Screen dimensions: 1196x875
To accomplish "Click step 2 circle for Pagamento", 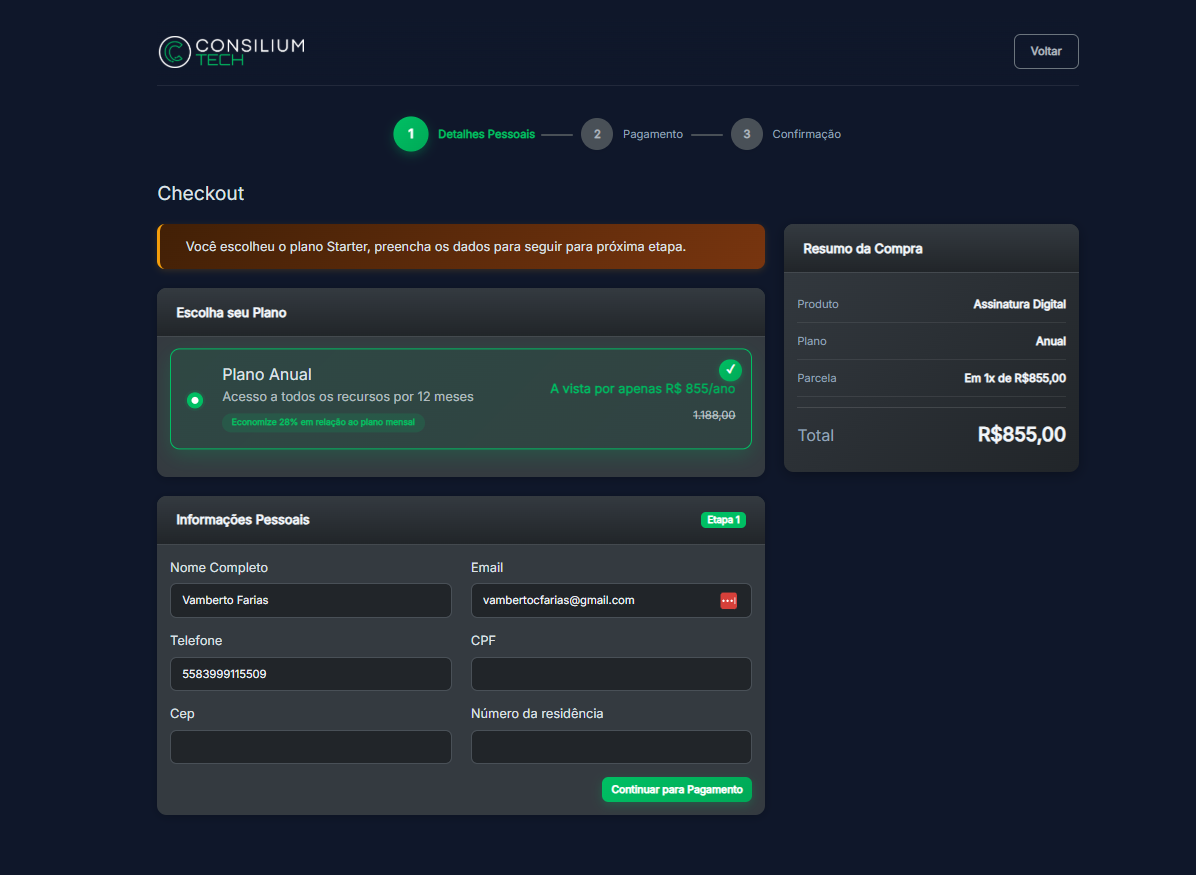I will (x=597, y=134).
